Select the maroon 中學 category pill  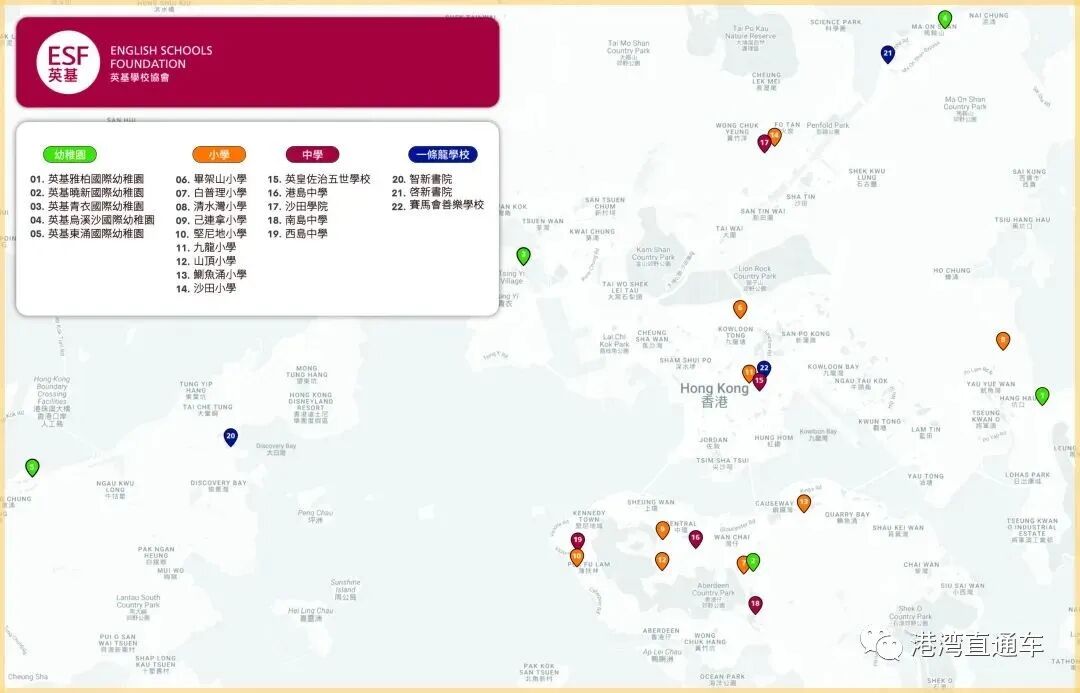click(313, 154)
